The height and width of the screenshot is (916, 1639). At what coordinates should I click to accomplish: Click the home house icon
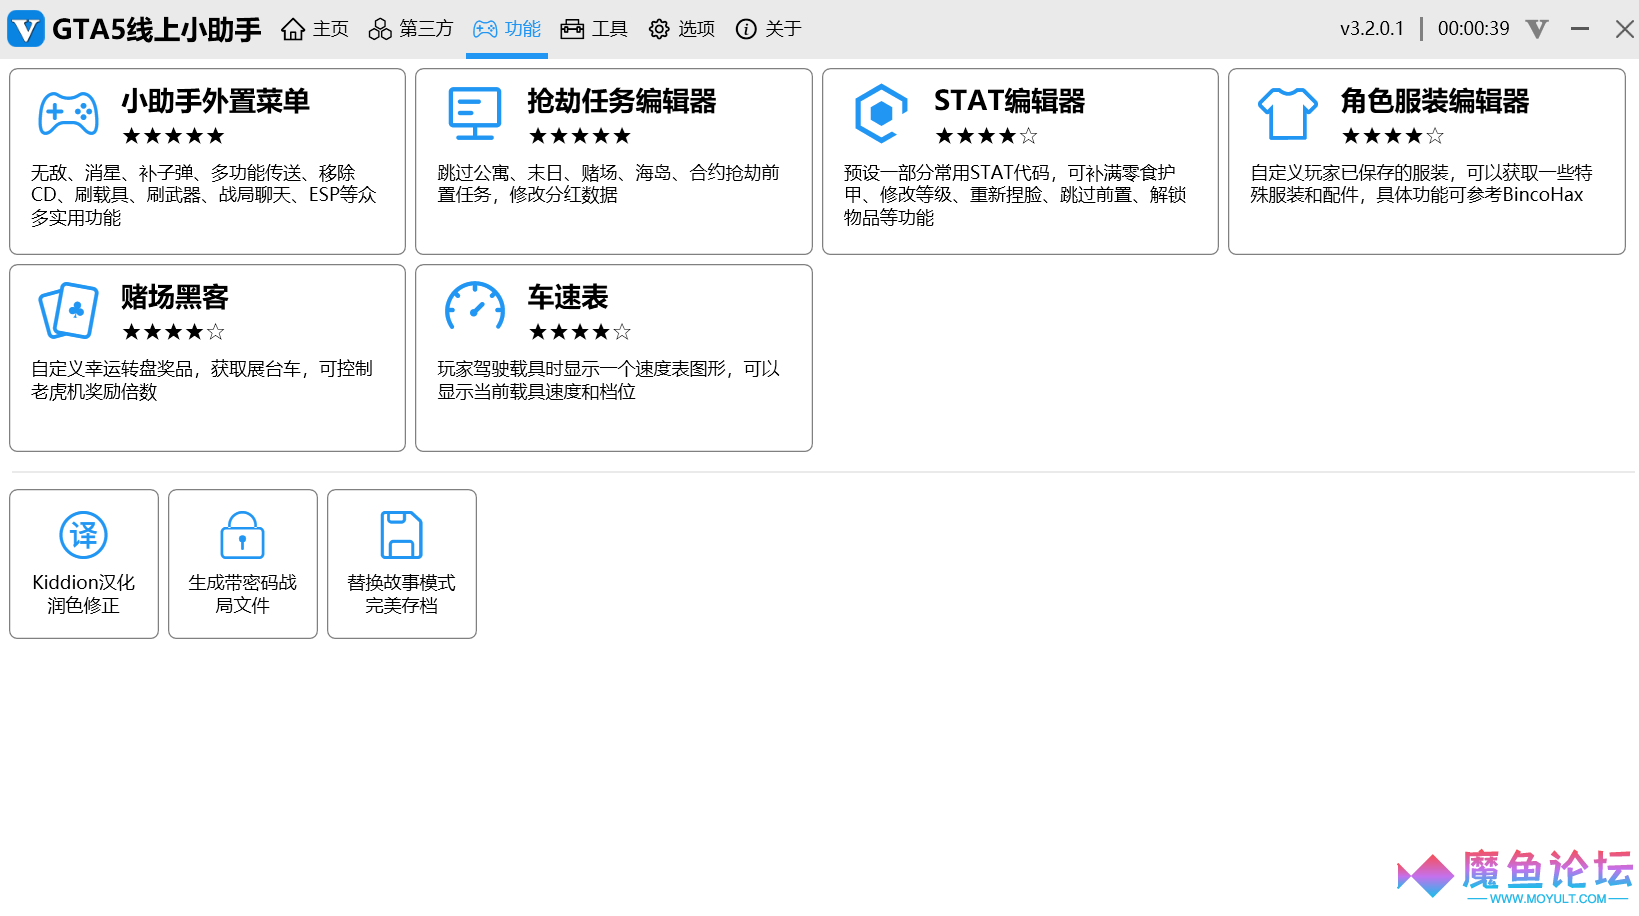pos(293,29)
